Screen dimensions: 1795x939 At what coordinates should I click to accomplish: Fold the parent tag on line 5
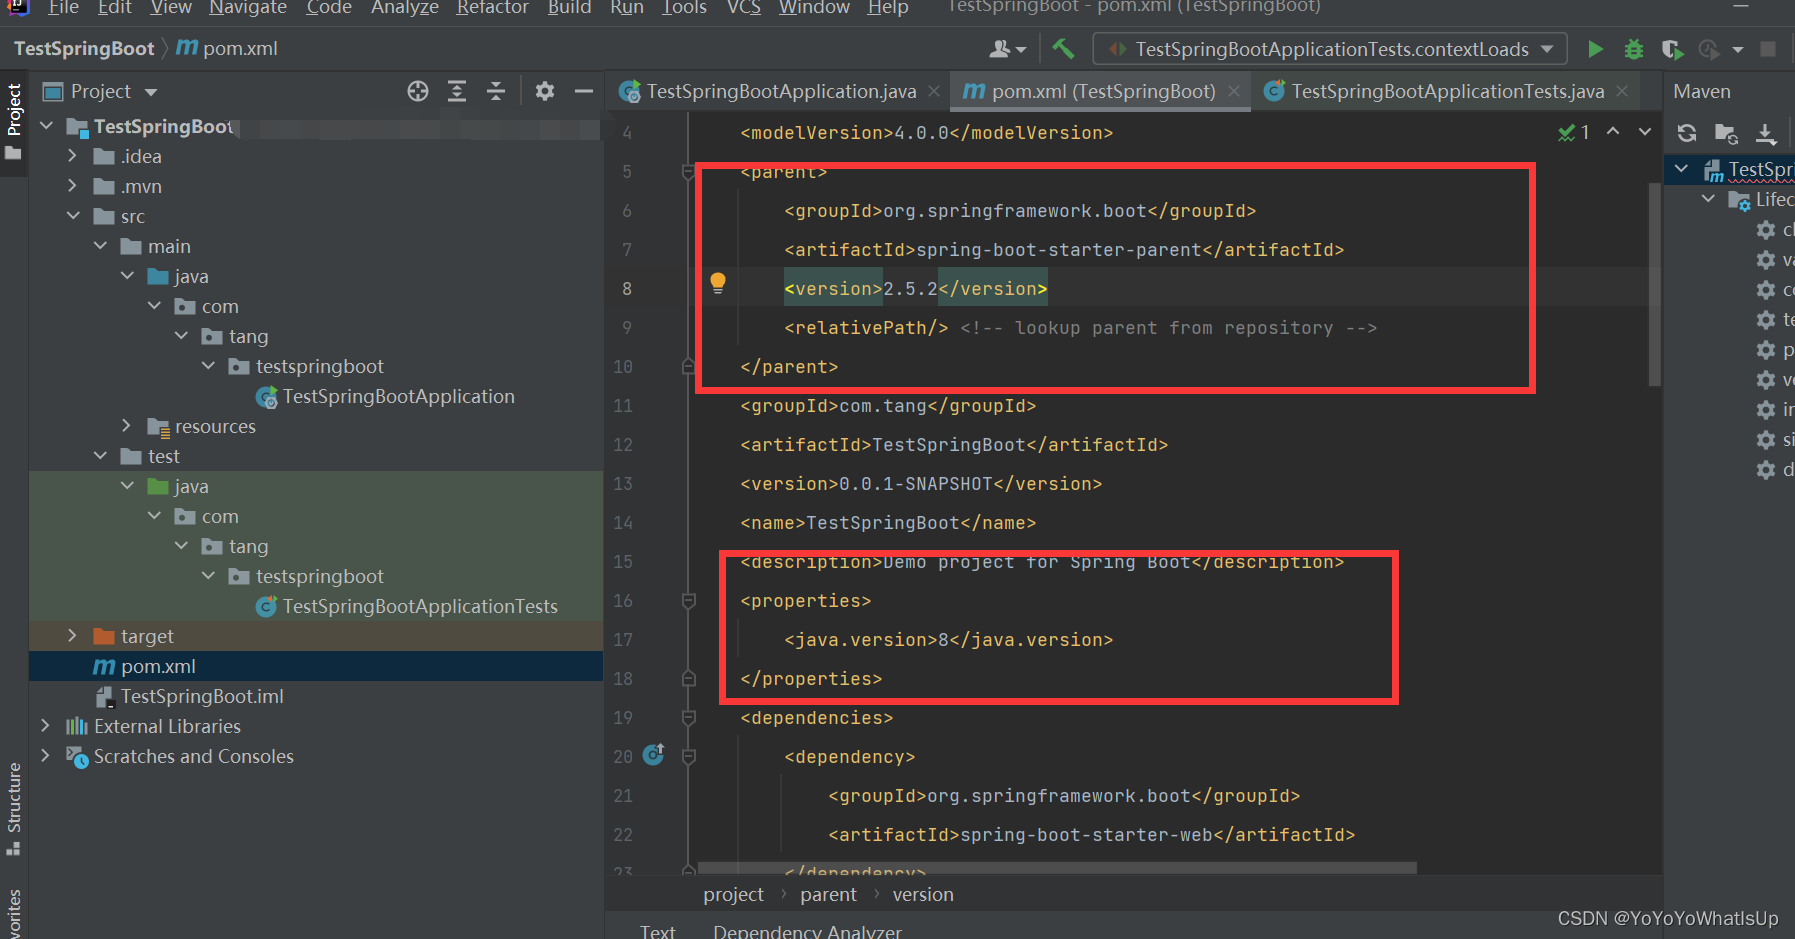pyautogui.click(x=688, y=172)
